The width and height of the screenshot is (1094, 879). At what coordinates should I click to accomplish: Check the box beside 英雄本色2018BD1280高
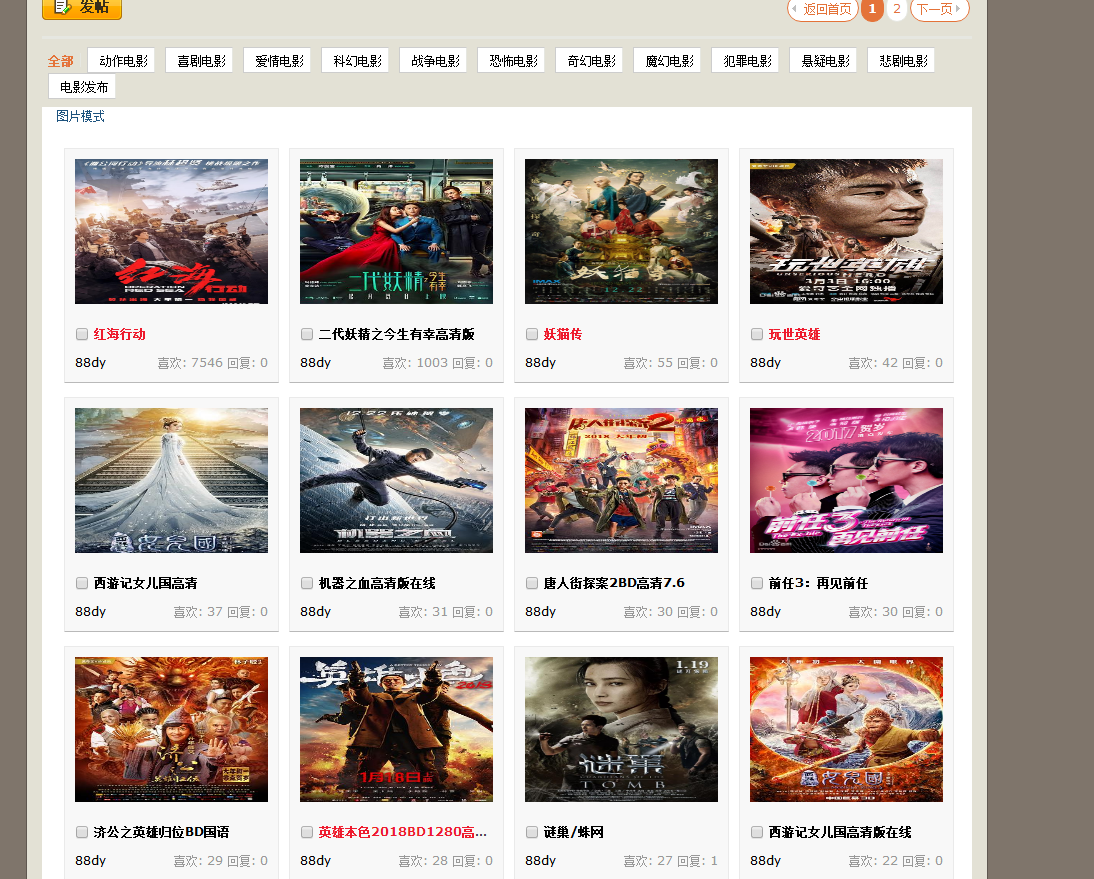coord(306,832)
